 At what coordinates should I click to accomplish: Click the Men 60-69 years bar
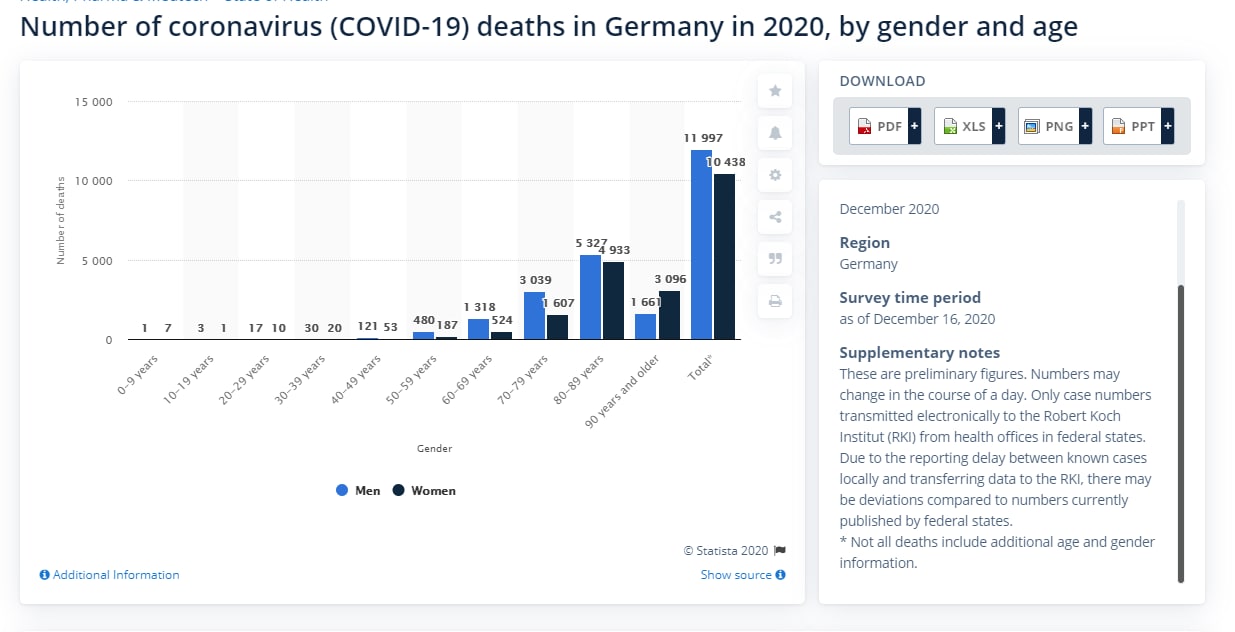click(x=479, y=330)
